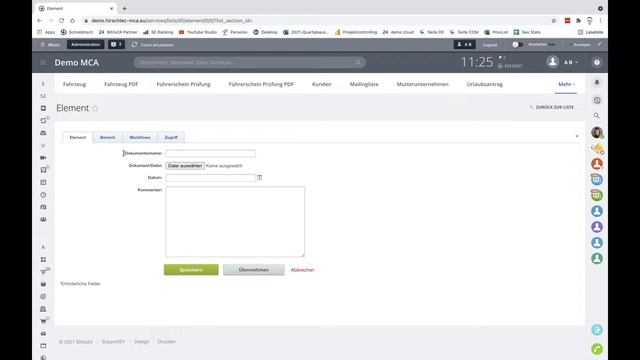Go to browser home page

tap(72, 20)
